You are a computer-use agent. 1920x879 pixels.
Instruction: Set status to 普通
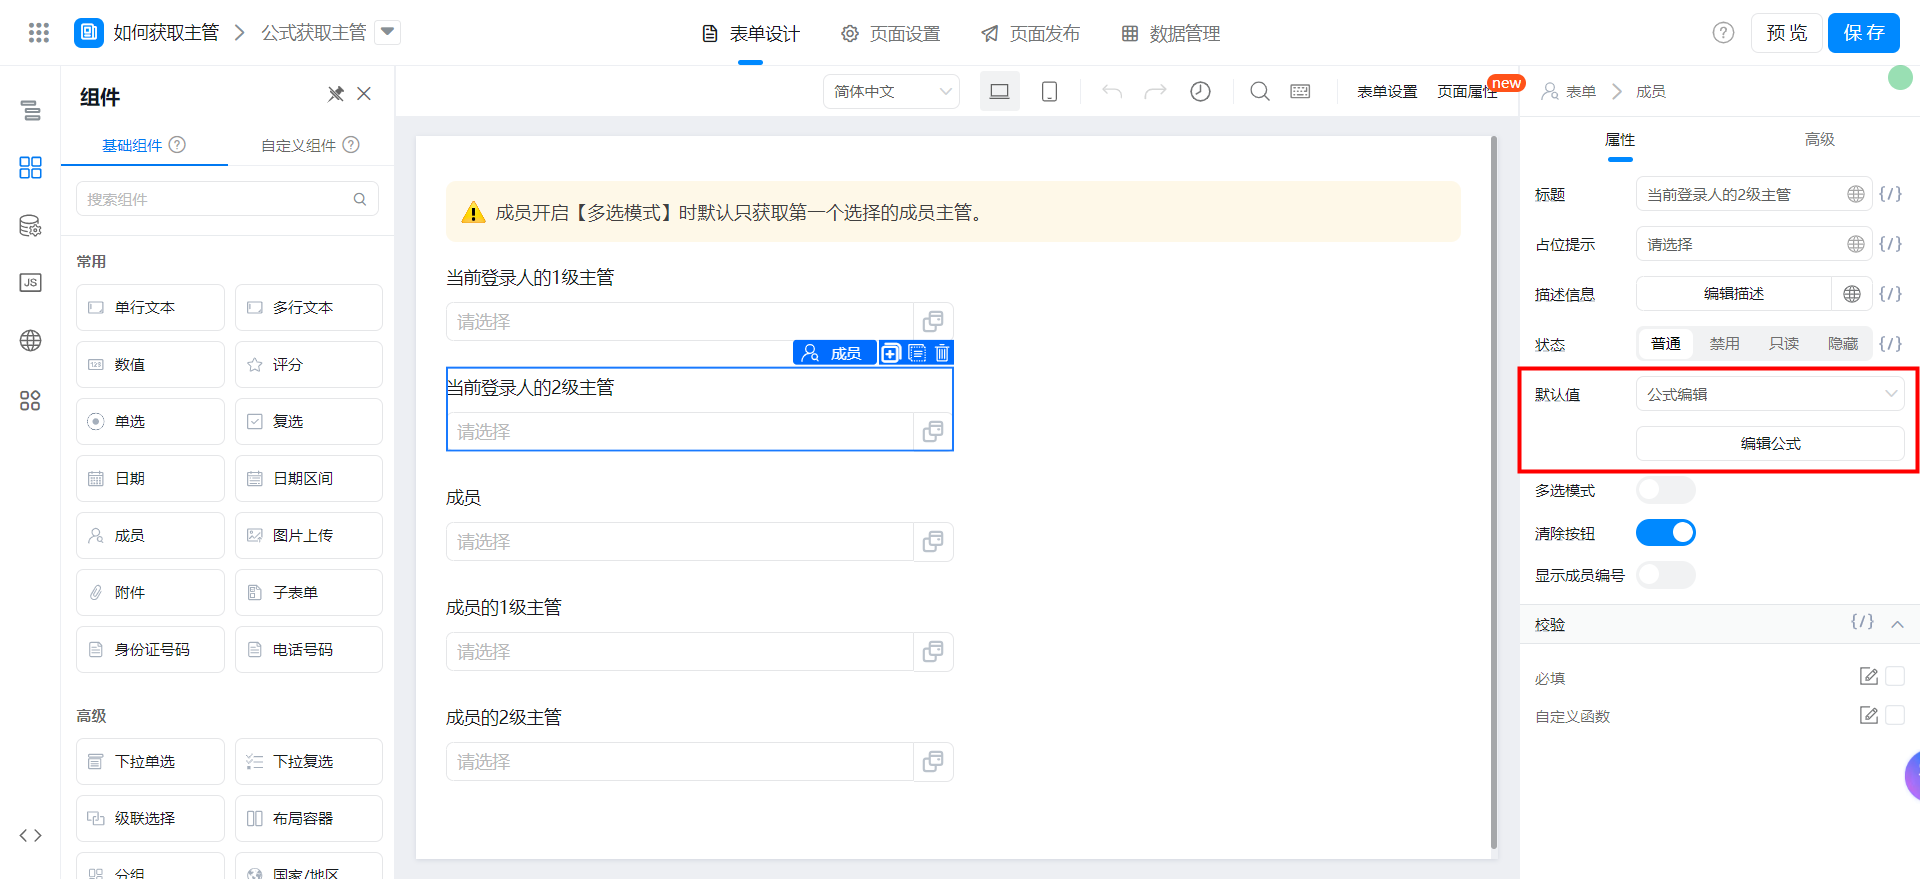(x=1666, y=344)
